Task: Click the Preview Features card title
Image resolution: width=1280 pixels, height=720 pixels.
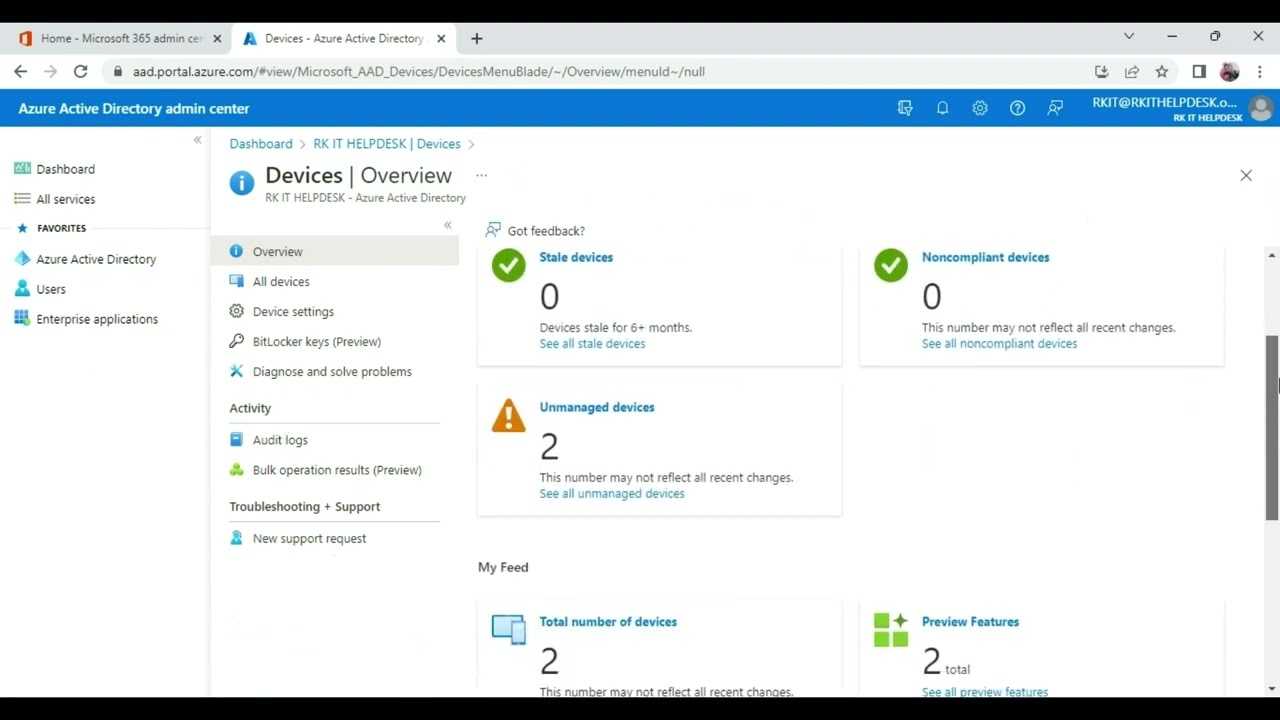Action: coord(970,621)
